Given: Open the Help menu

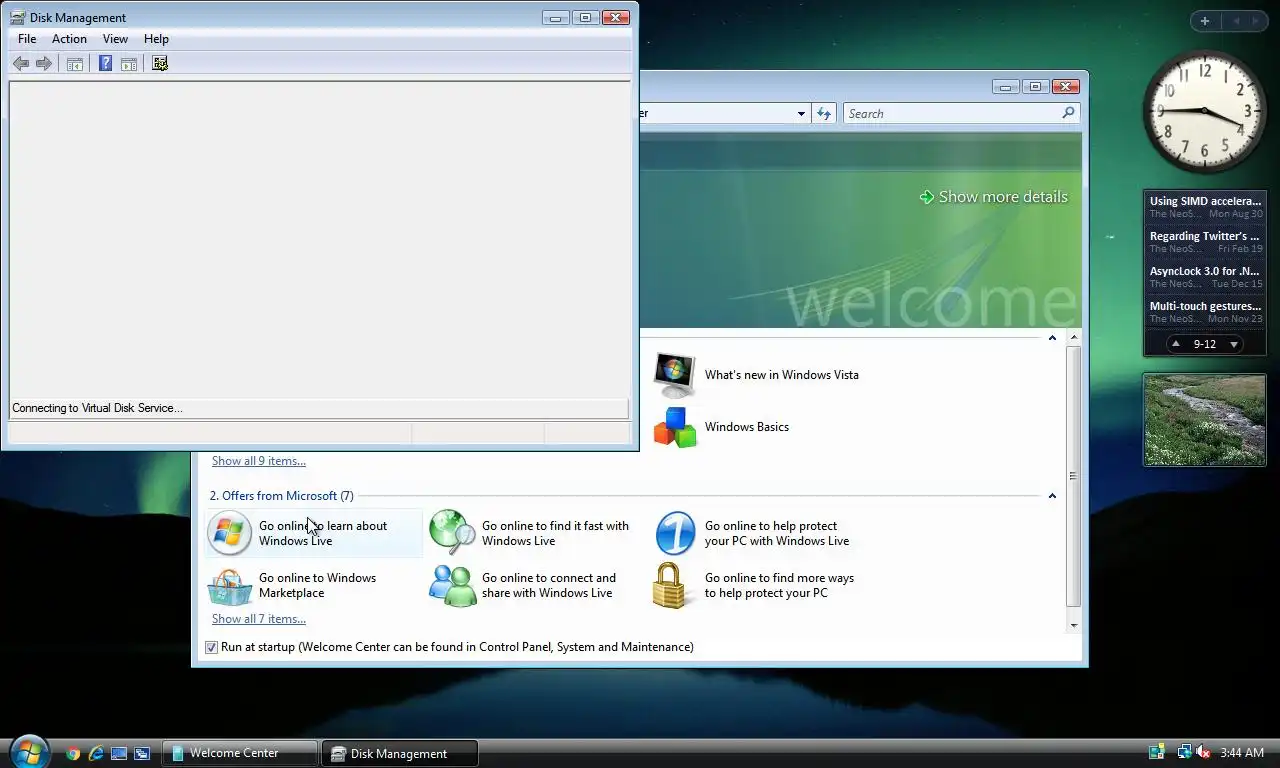Looking at the screenshot, I should tap(156, 39).
